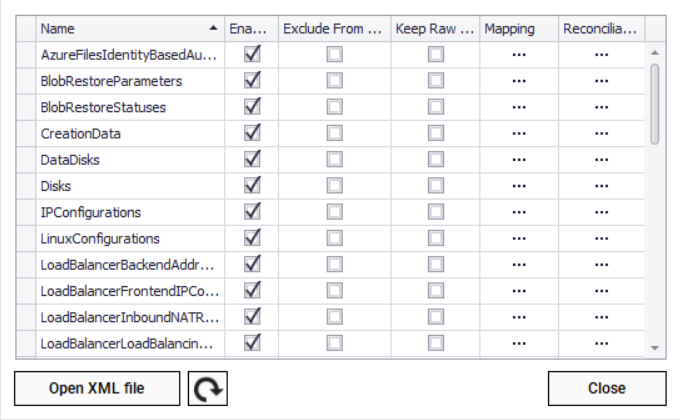The height and width of the screenshot is (420, 680).
Task: Open Reconciliation ellipsis for CreationData row
Action: (601, 133)
